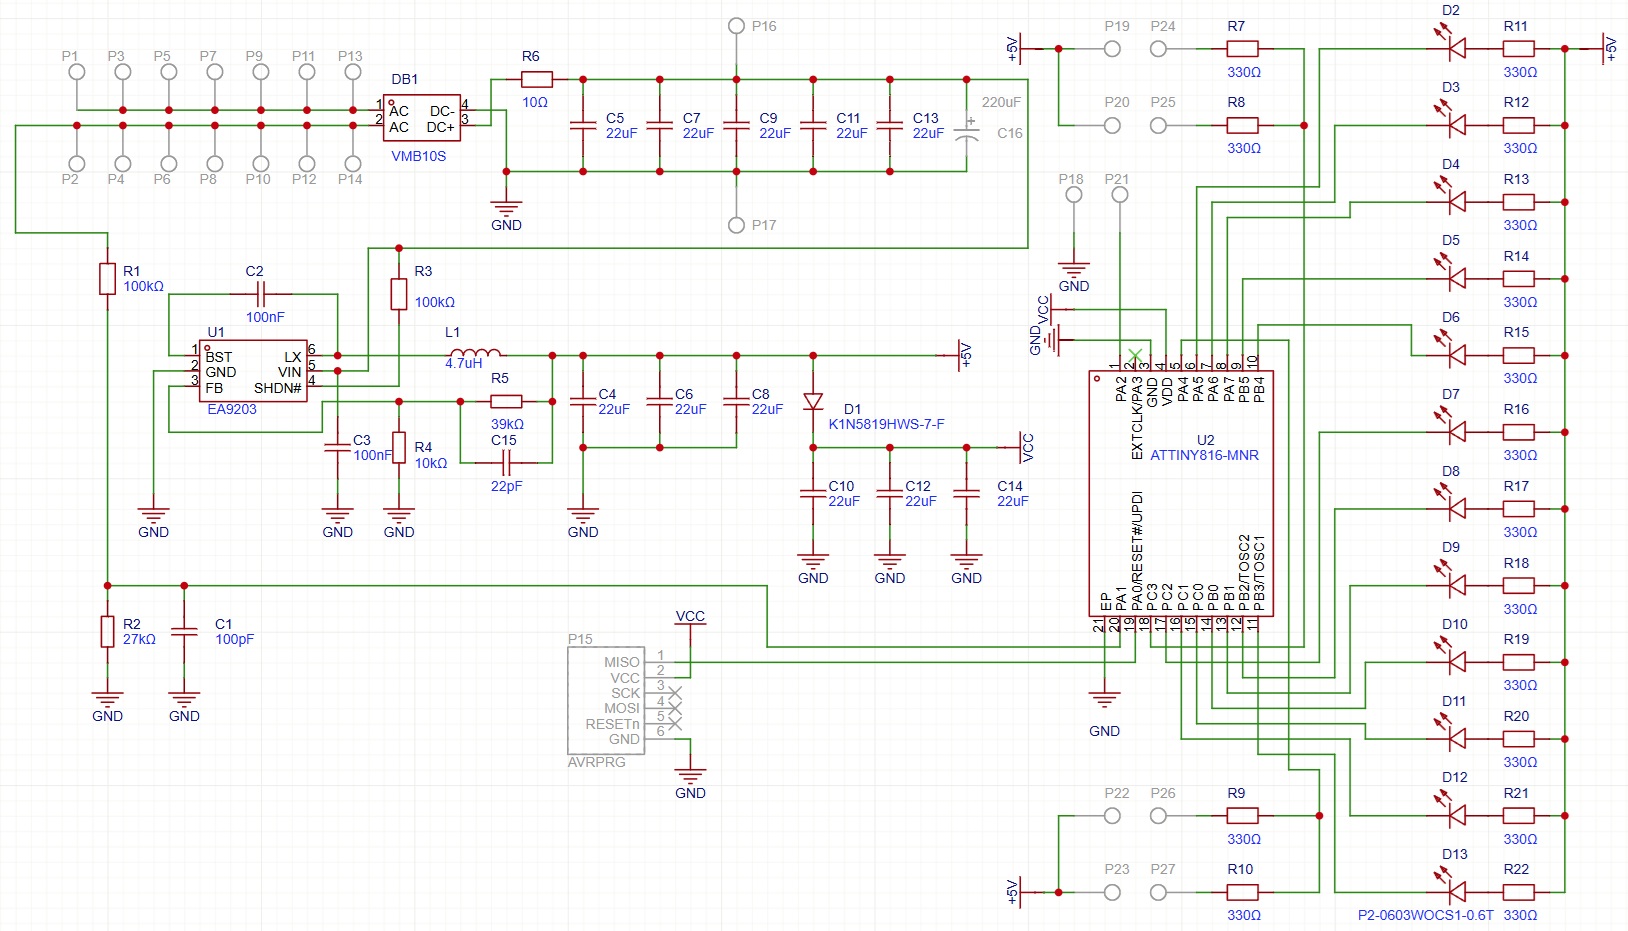The width and height of the screenshot is (1628, 931).
Task: Click the U1 EA9203 regulator IC body
Action: 253,371
